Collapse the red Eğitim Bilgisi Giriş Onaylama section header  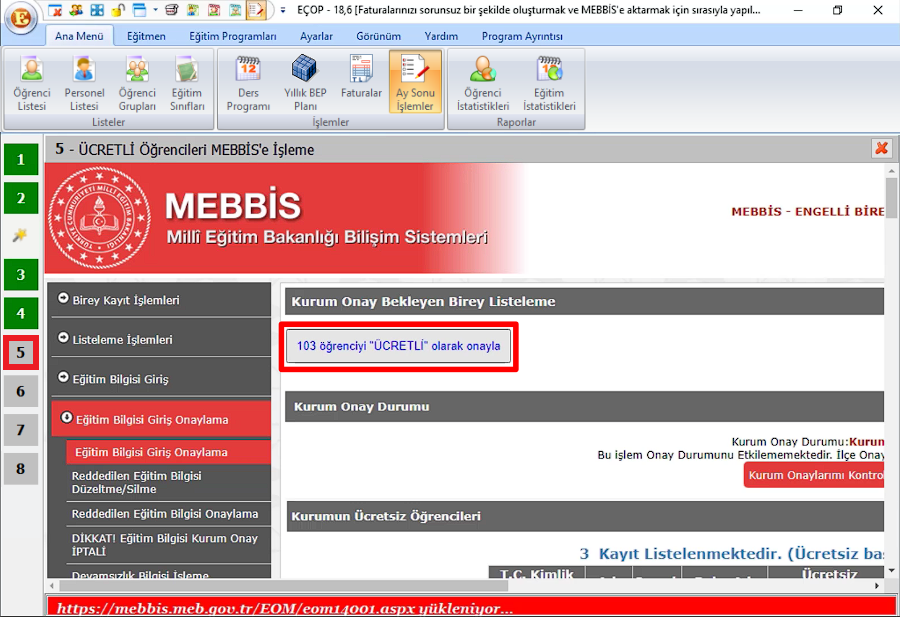coord(161,419)
